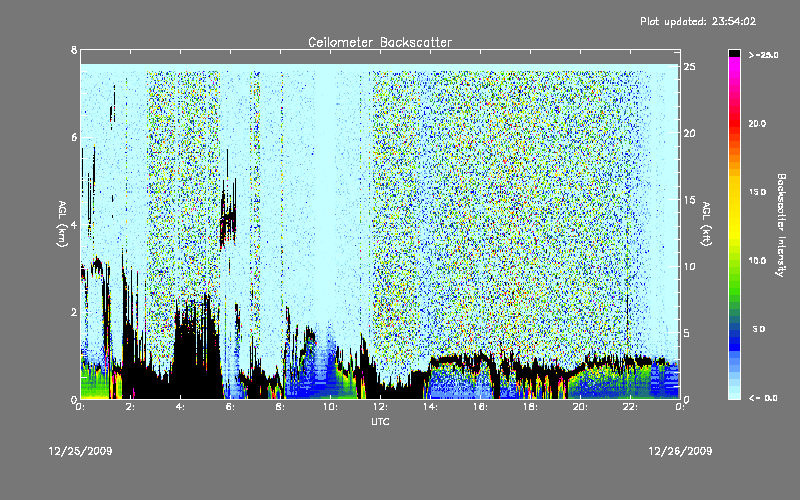Click the 15.0 colorbar value label
The width and height of the screenshot is (800, 500).
pos(757,192)
